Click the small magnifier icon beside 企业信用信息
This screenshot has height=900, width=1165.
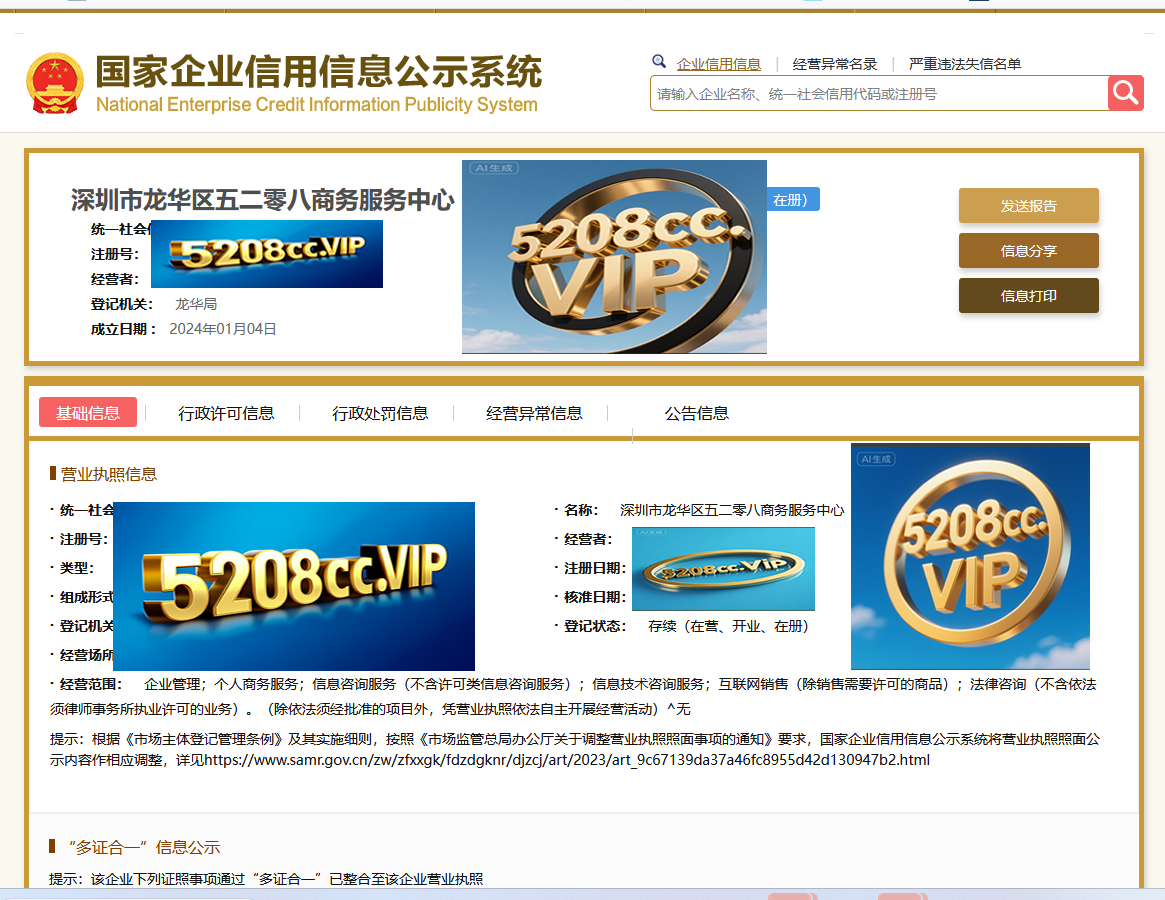[x=659, y=61]
